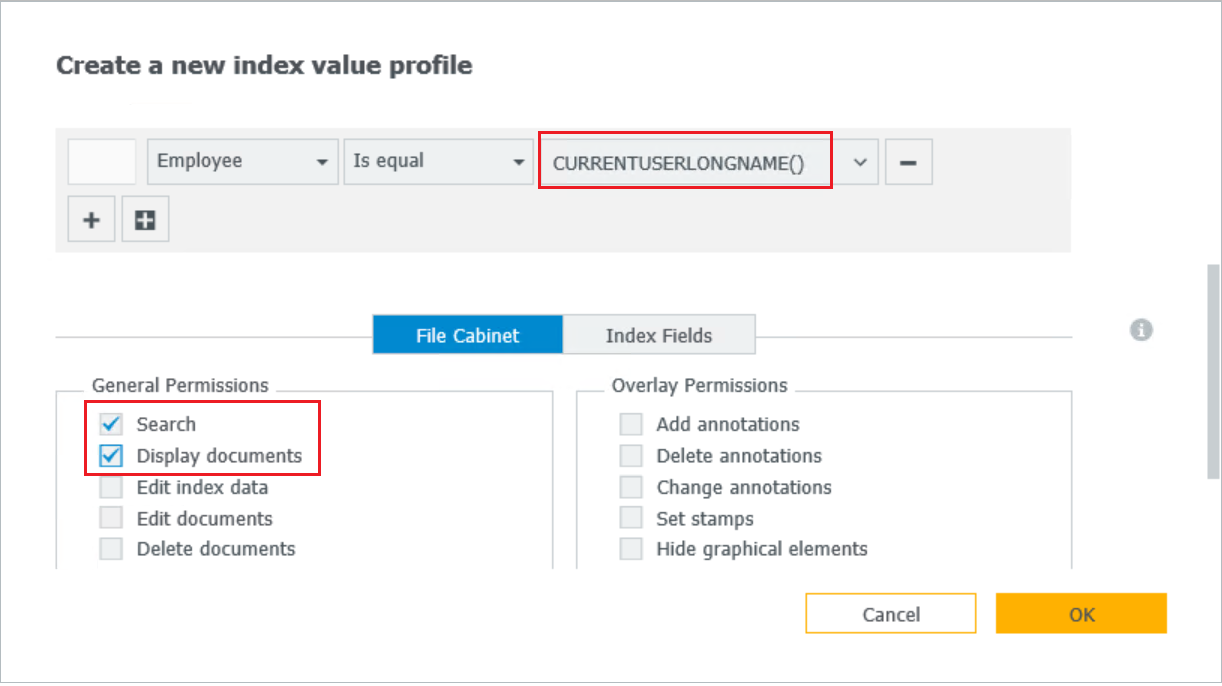This screenshot has width=1222, height=686.
Task: Switch to the Index Fields tab
Action: click(658, 336)
